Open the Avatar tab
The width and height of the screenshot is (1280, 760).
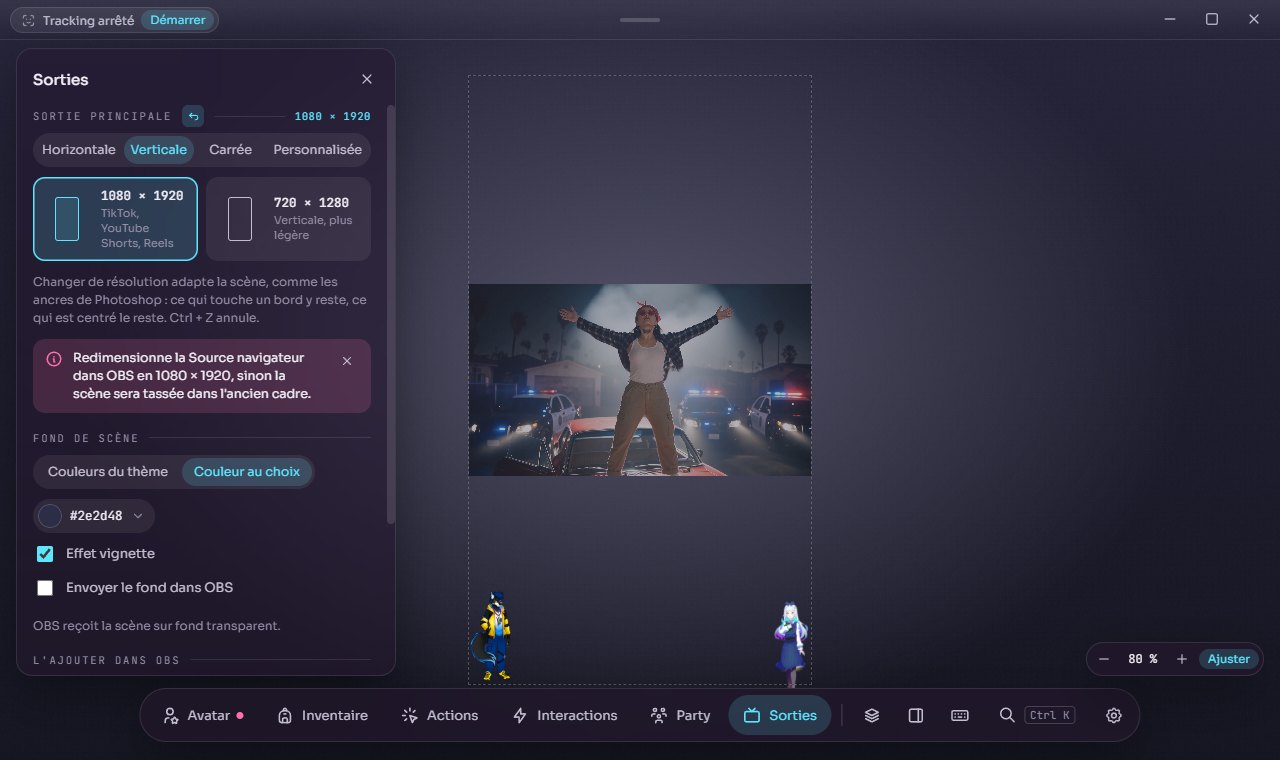tap(204, 715)
